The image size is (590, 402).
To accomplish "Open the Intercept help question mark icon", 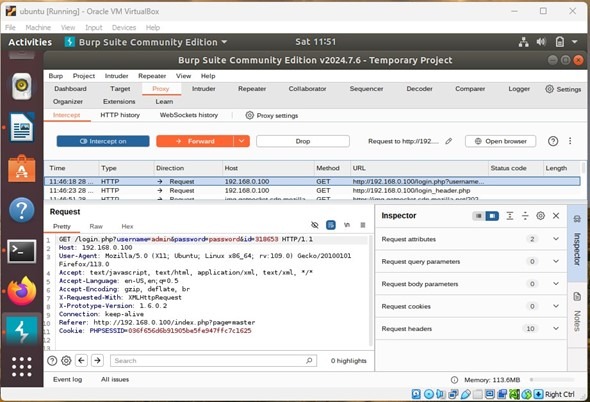I will click(x=553, y=141).
